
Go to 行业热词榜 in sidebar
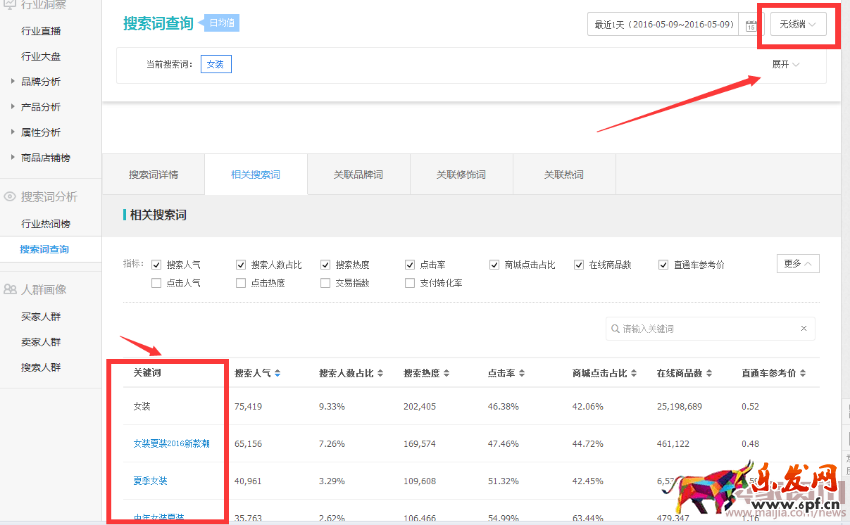46,223
